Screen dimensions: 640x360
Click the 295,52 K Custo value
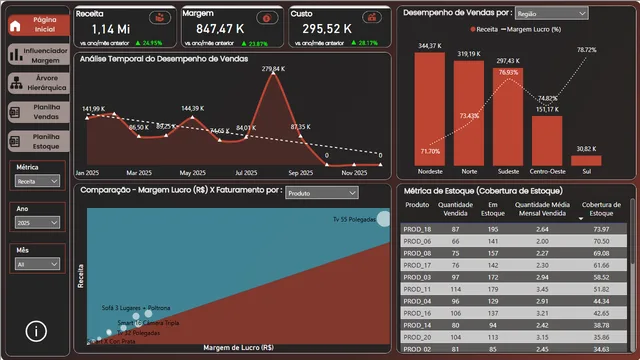(x=327, y=29)
